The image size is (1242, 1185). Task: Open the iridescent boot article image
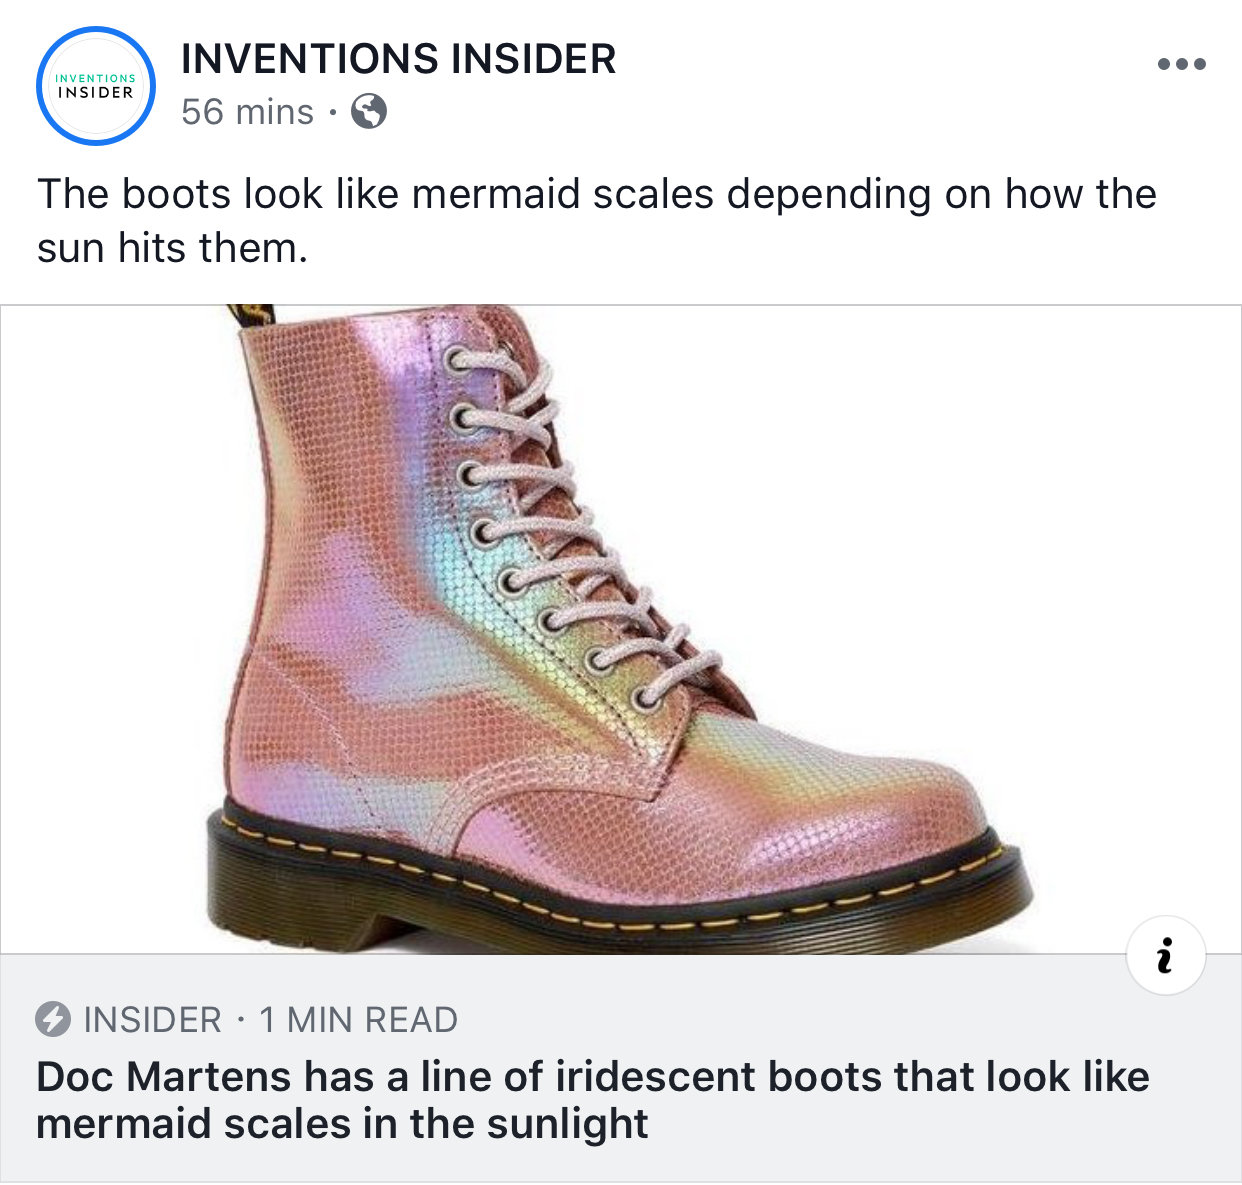[620, 629]
